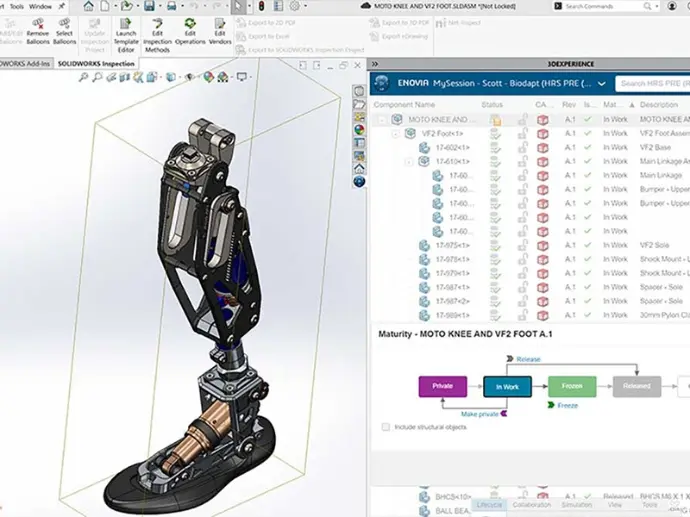
Task: Click the Edit Appearance color ball icon
Action: coord(208,77)
